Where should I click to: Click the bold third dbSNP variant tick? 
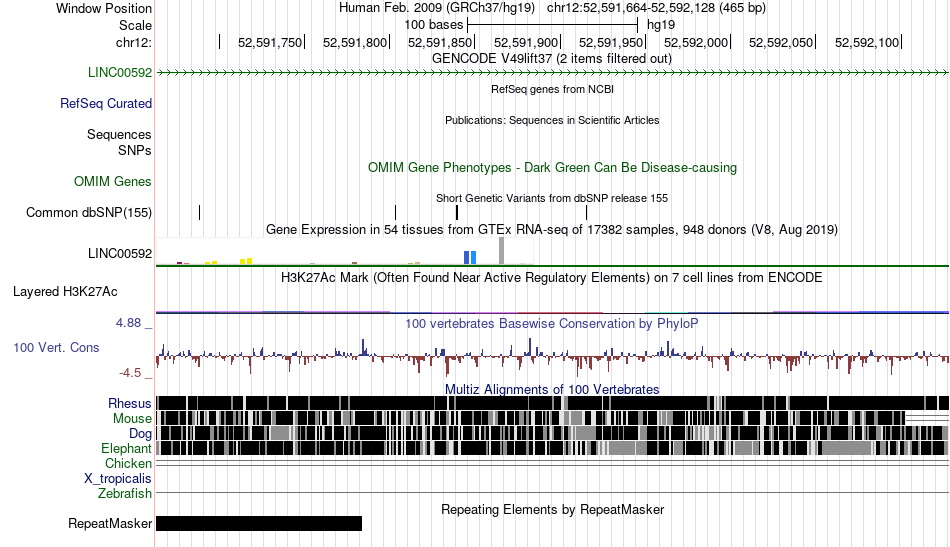457,213
